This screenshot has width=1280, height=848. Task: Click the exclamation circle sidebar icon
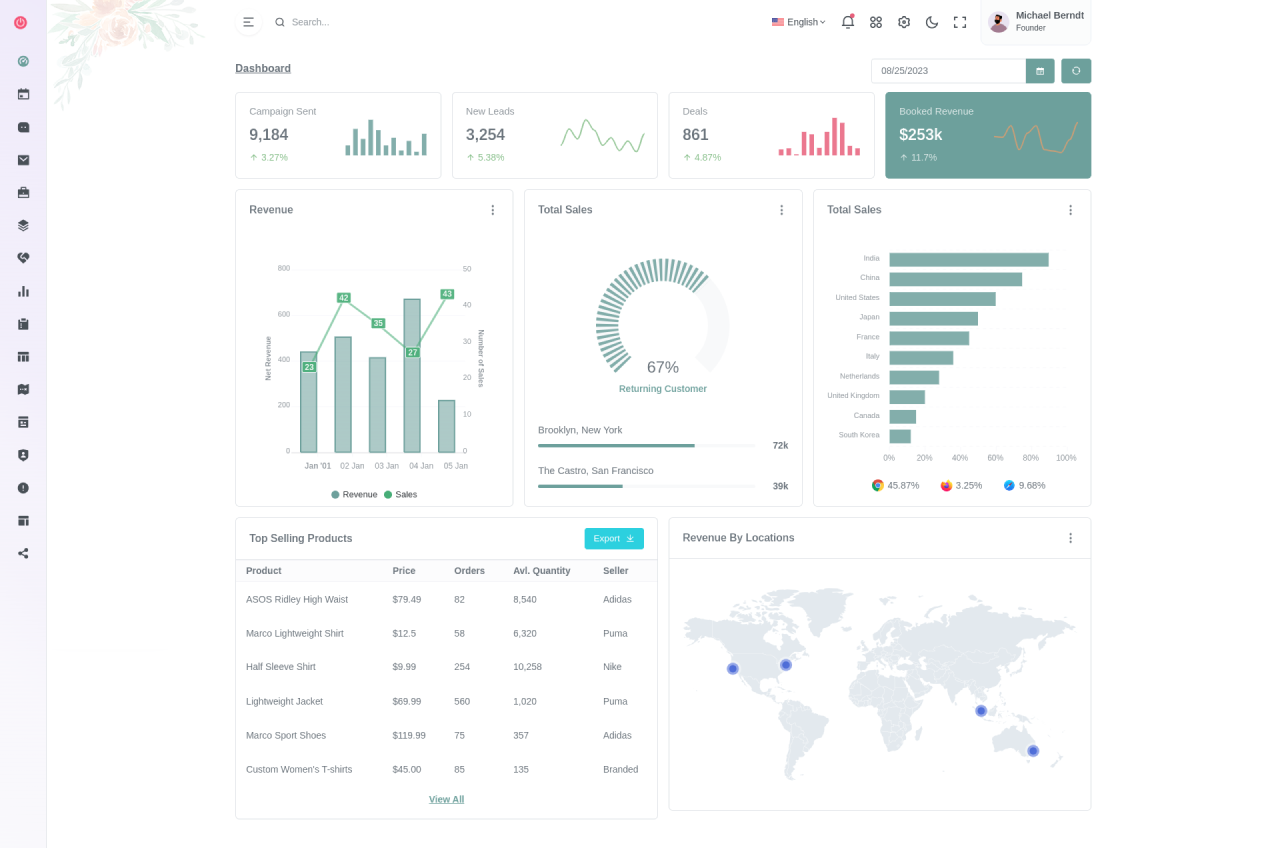(23, 488)
